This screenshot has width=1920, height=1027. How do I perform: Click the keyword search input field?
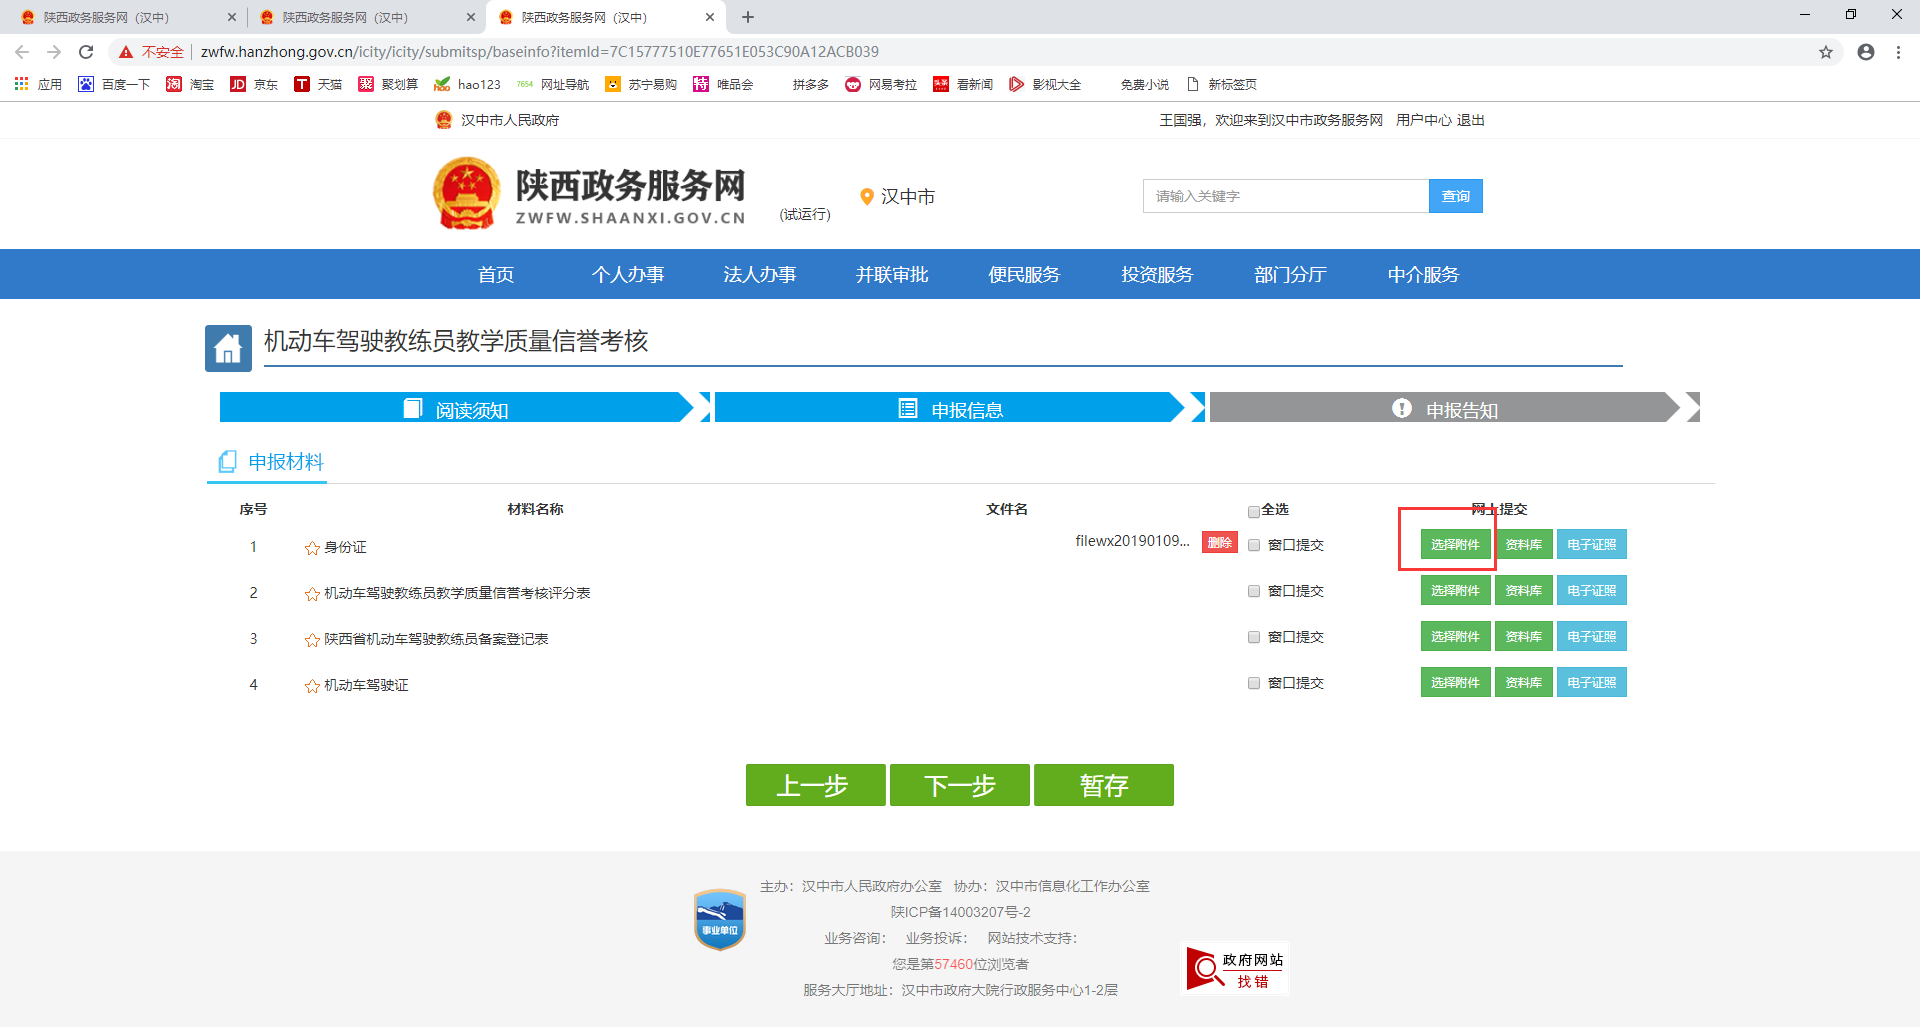pos(1285,196)
